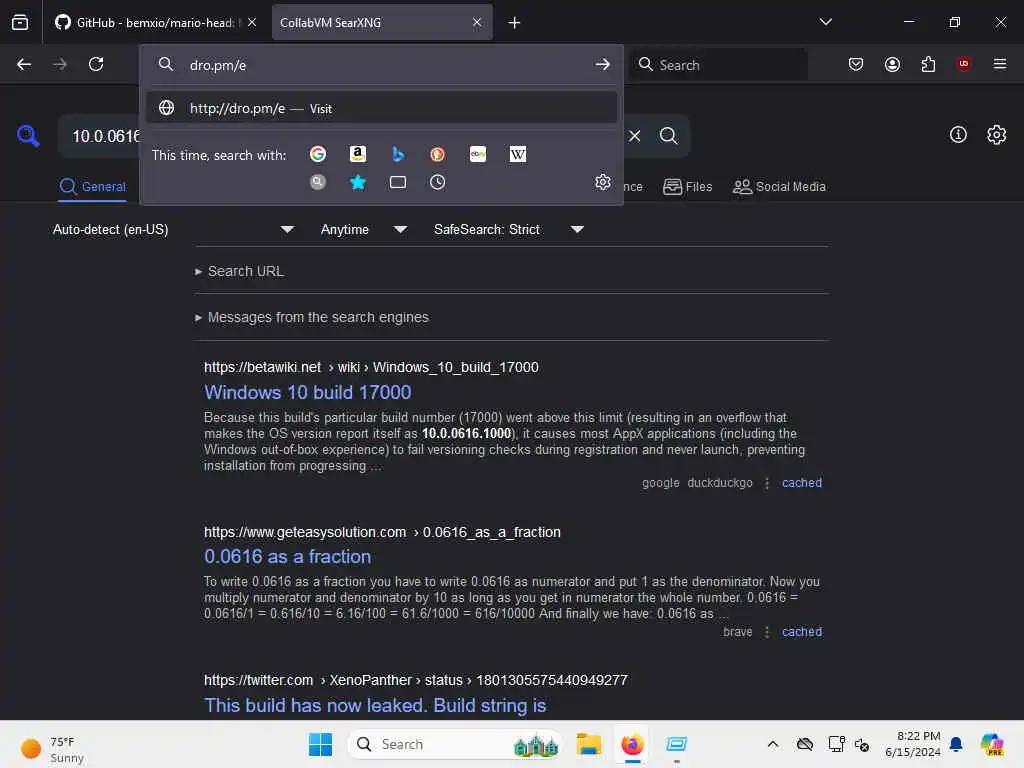Open the Firefox hamburger application menu
This screenshot has width=1024, height=768.
click(1000, 63)
